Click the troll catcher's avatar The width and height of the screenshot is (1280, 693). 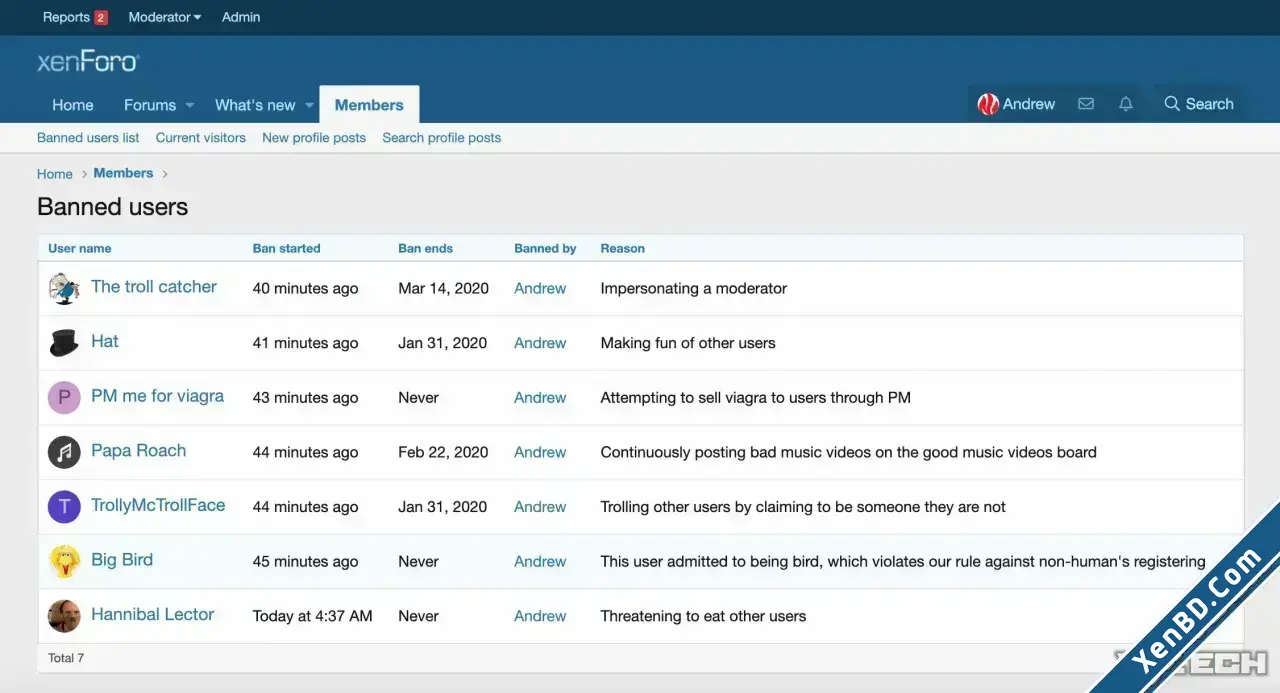point(64,288)
